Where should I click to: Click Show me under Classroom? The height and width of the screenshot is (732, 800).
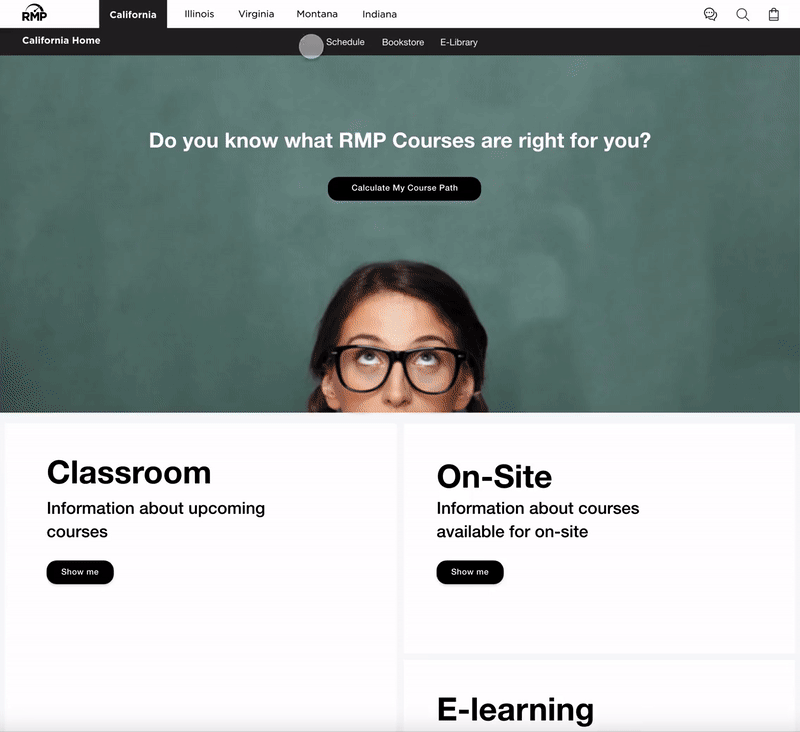coord(80,572)
